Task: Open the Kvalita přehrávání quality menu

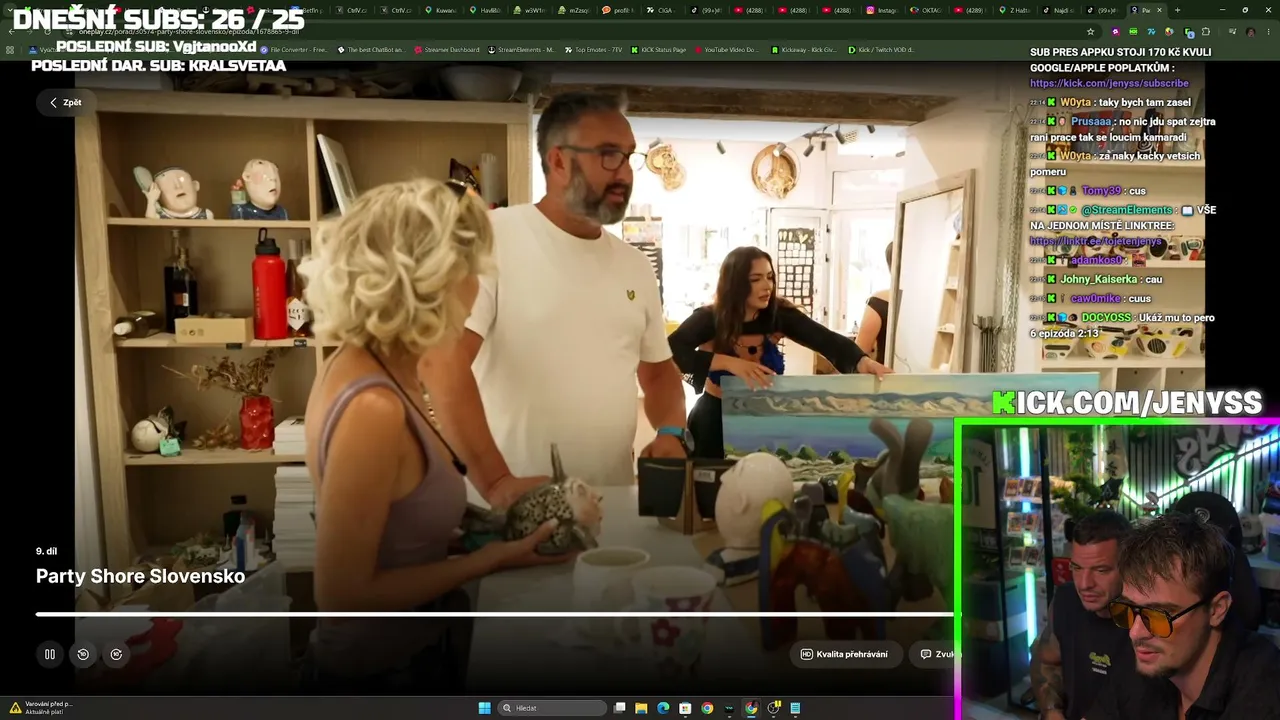Action: 845,654
